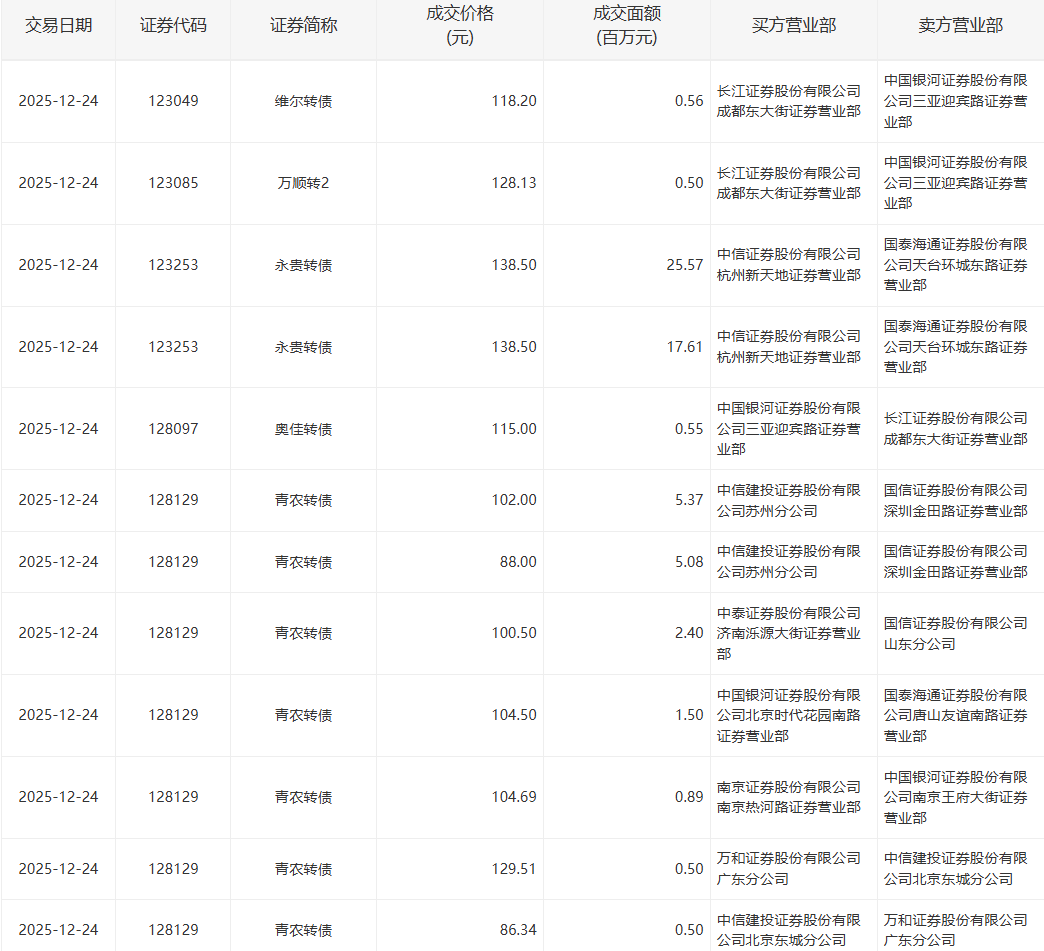
Task: Select security code 128097
Action: point(173,429)
